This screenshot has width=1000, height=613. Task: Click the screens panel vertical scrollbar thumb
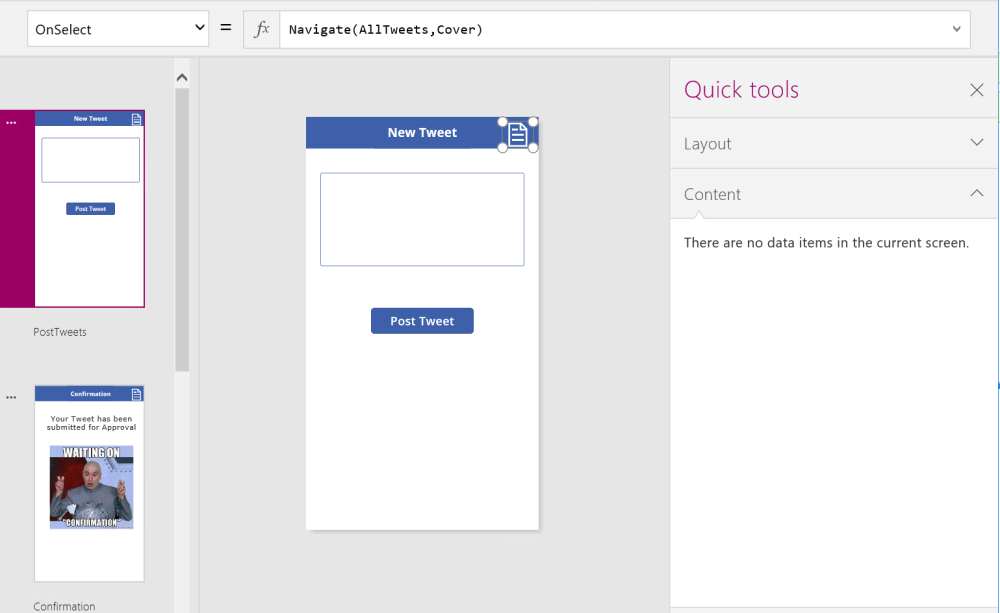pyautogui.click(x=182, y=230)
